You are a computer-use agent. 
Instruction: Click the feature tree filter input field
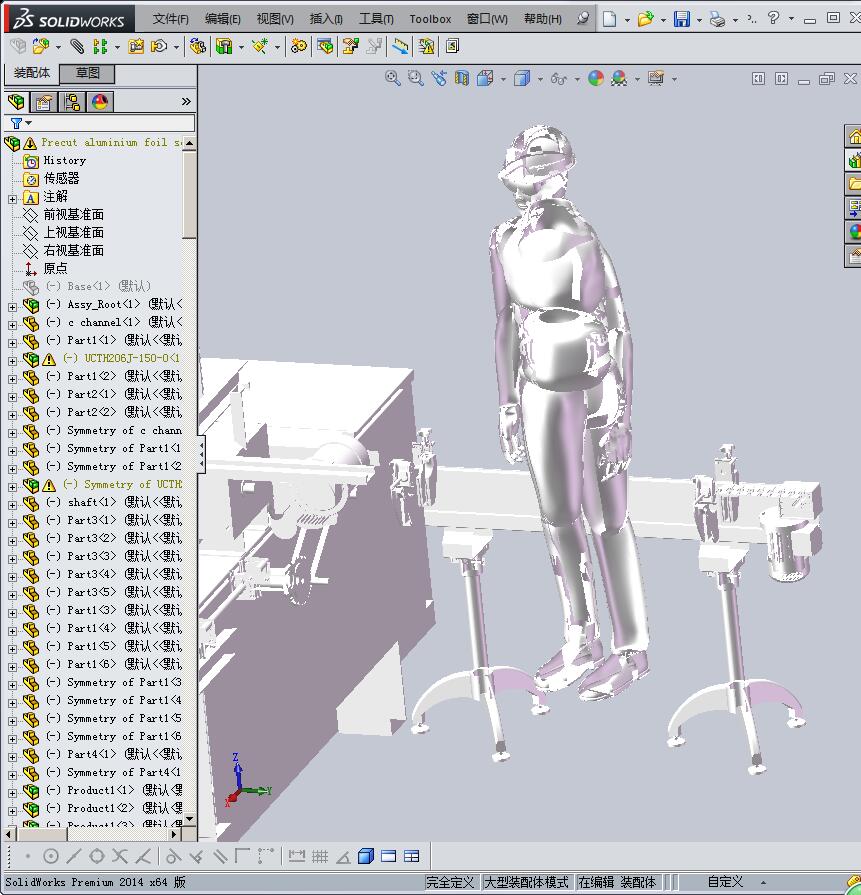(x=110, y=123)
